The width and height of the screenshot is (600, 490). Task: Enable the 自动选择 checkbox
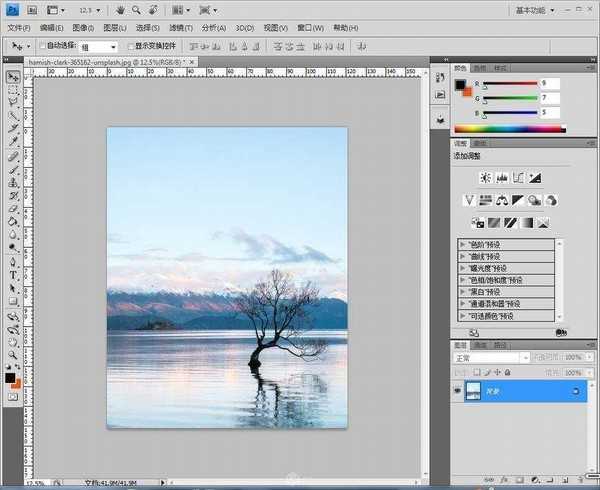click(44, 46)
